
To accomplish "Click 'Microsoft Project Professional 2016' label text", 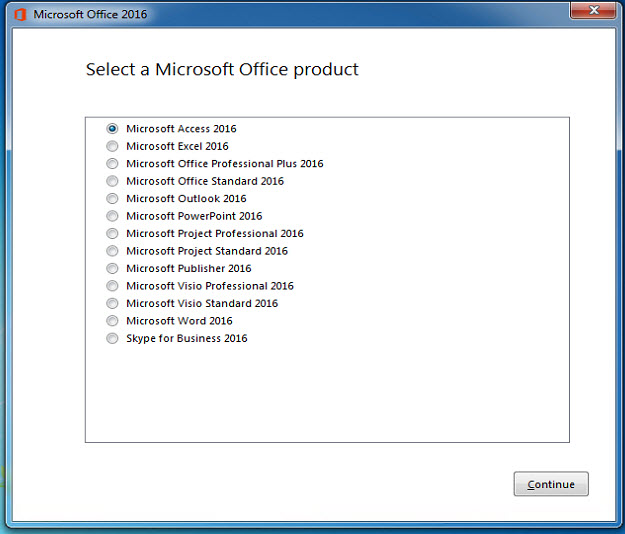I will pos(215,234).
